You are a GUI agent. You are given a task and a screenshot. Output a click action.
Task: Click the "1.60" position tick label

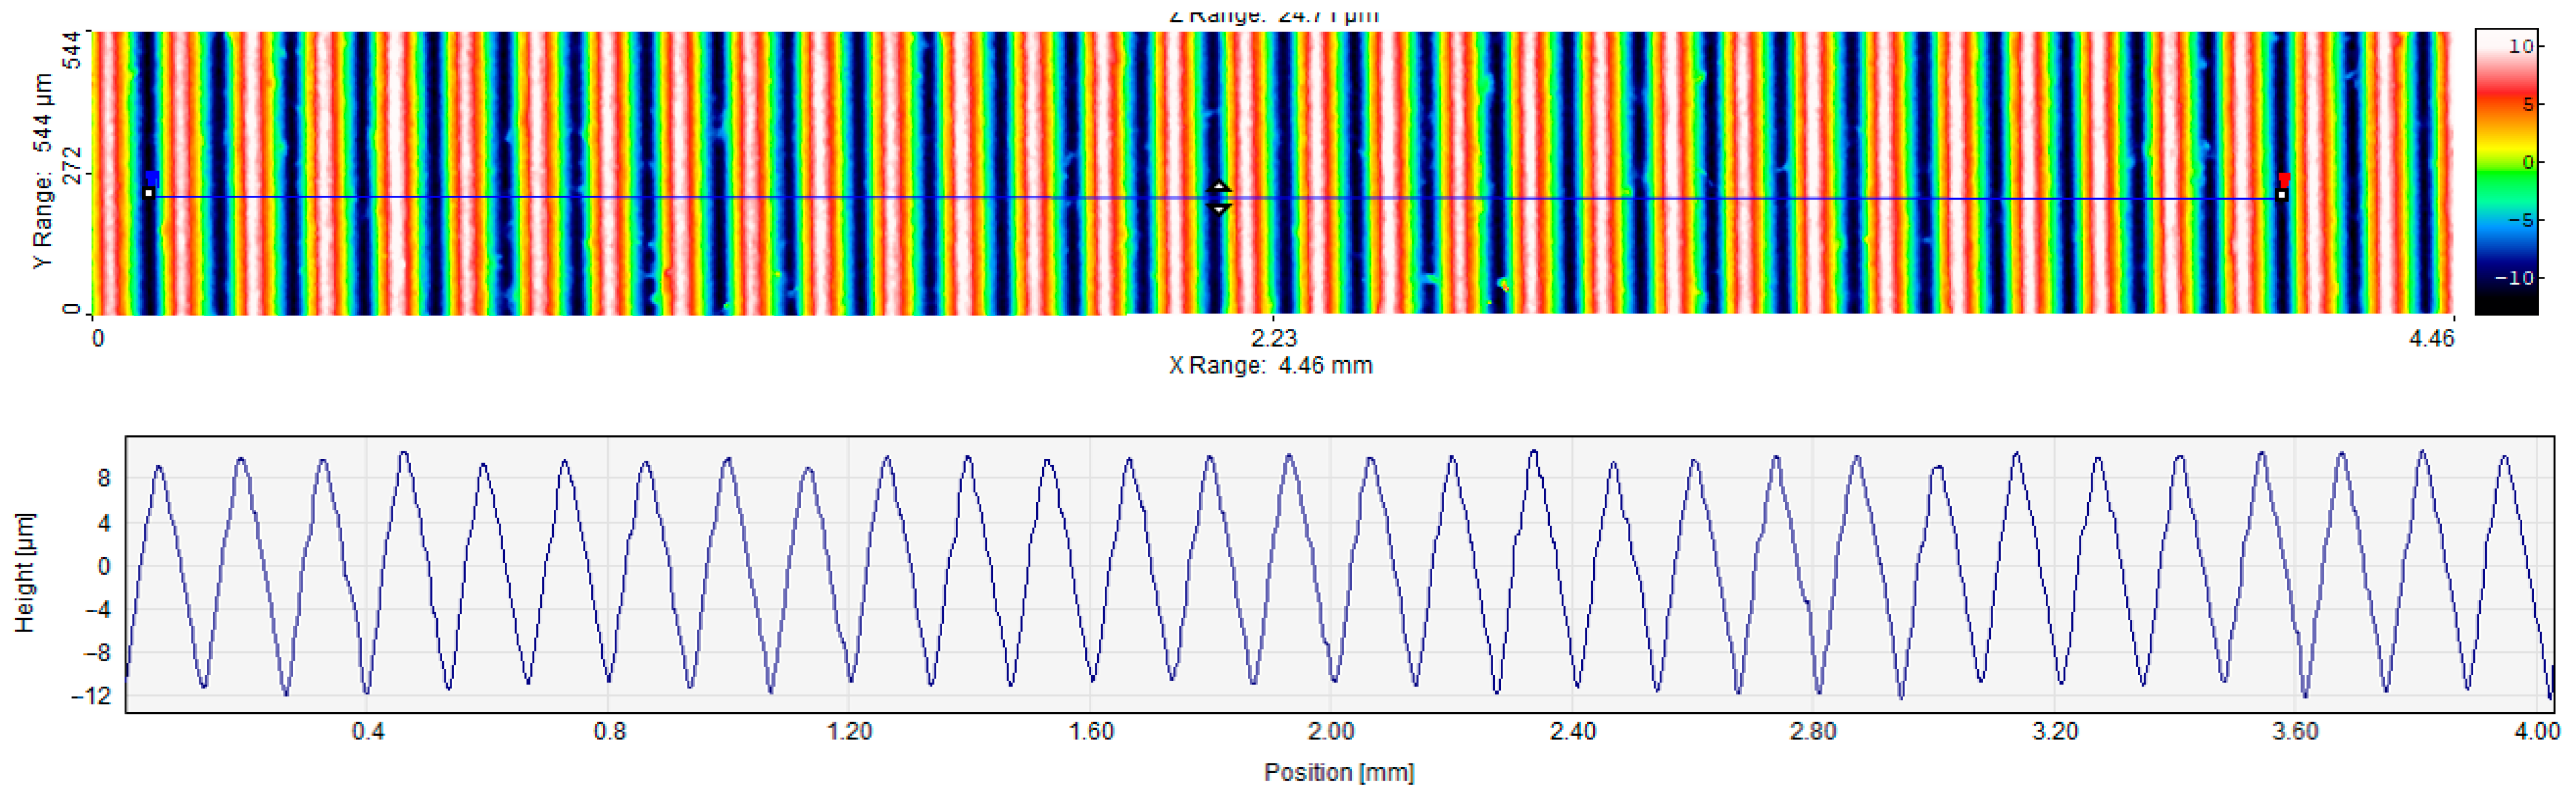click(x=1091, y=731)
